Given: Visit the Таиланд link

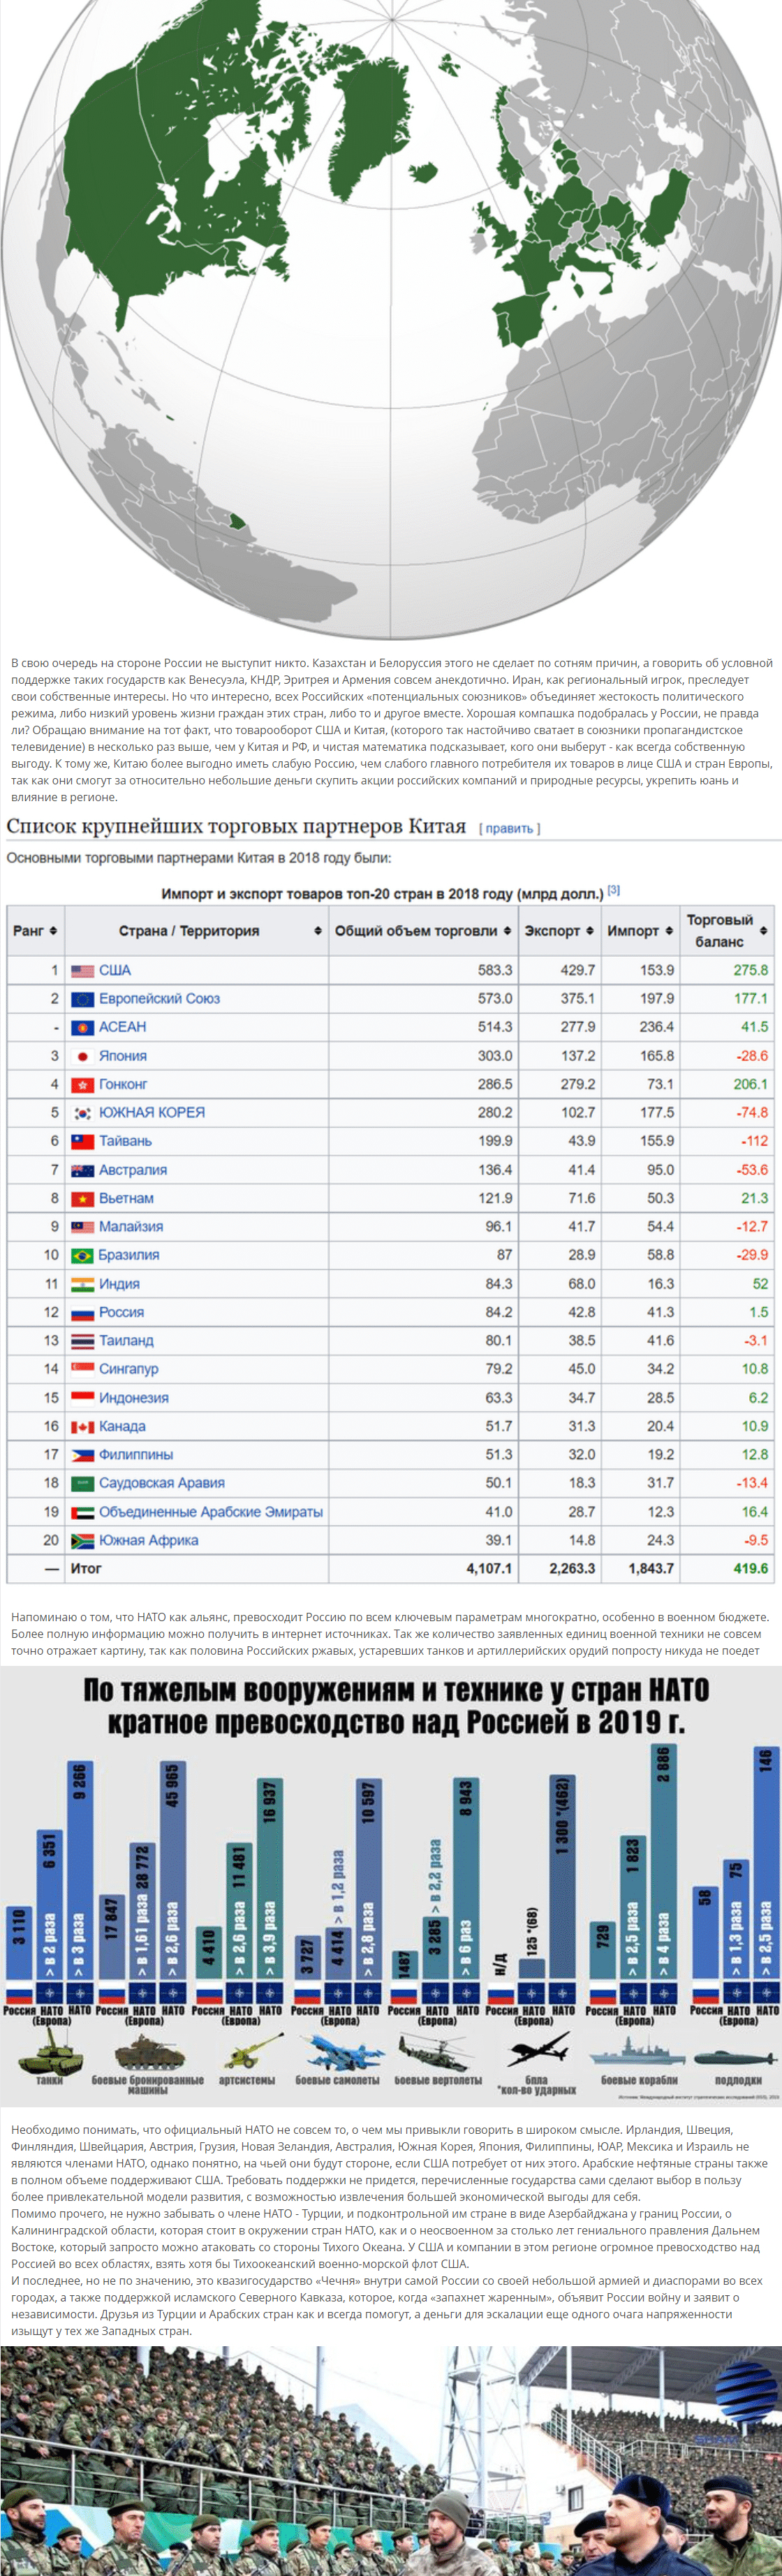Looking at the screenshot, I should coord(126,1340).
